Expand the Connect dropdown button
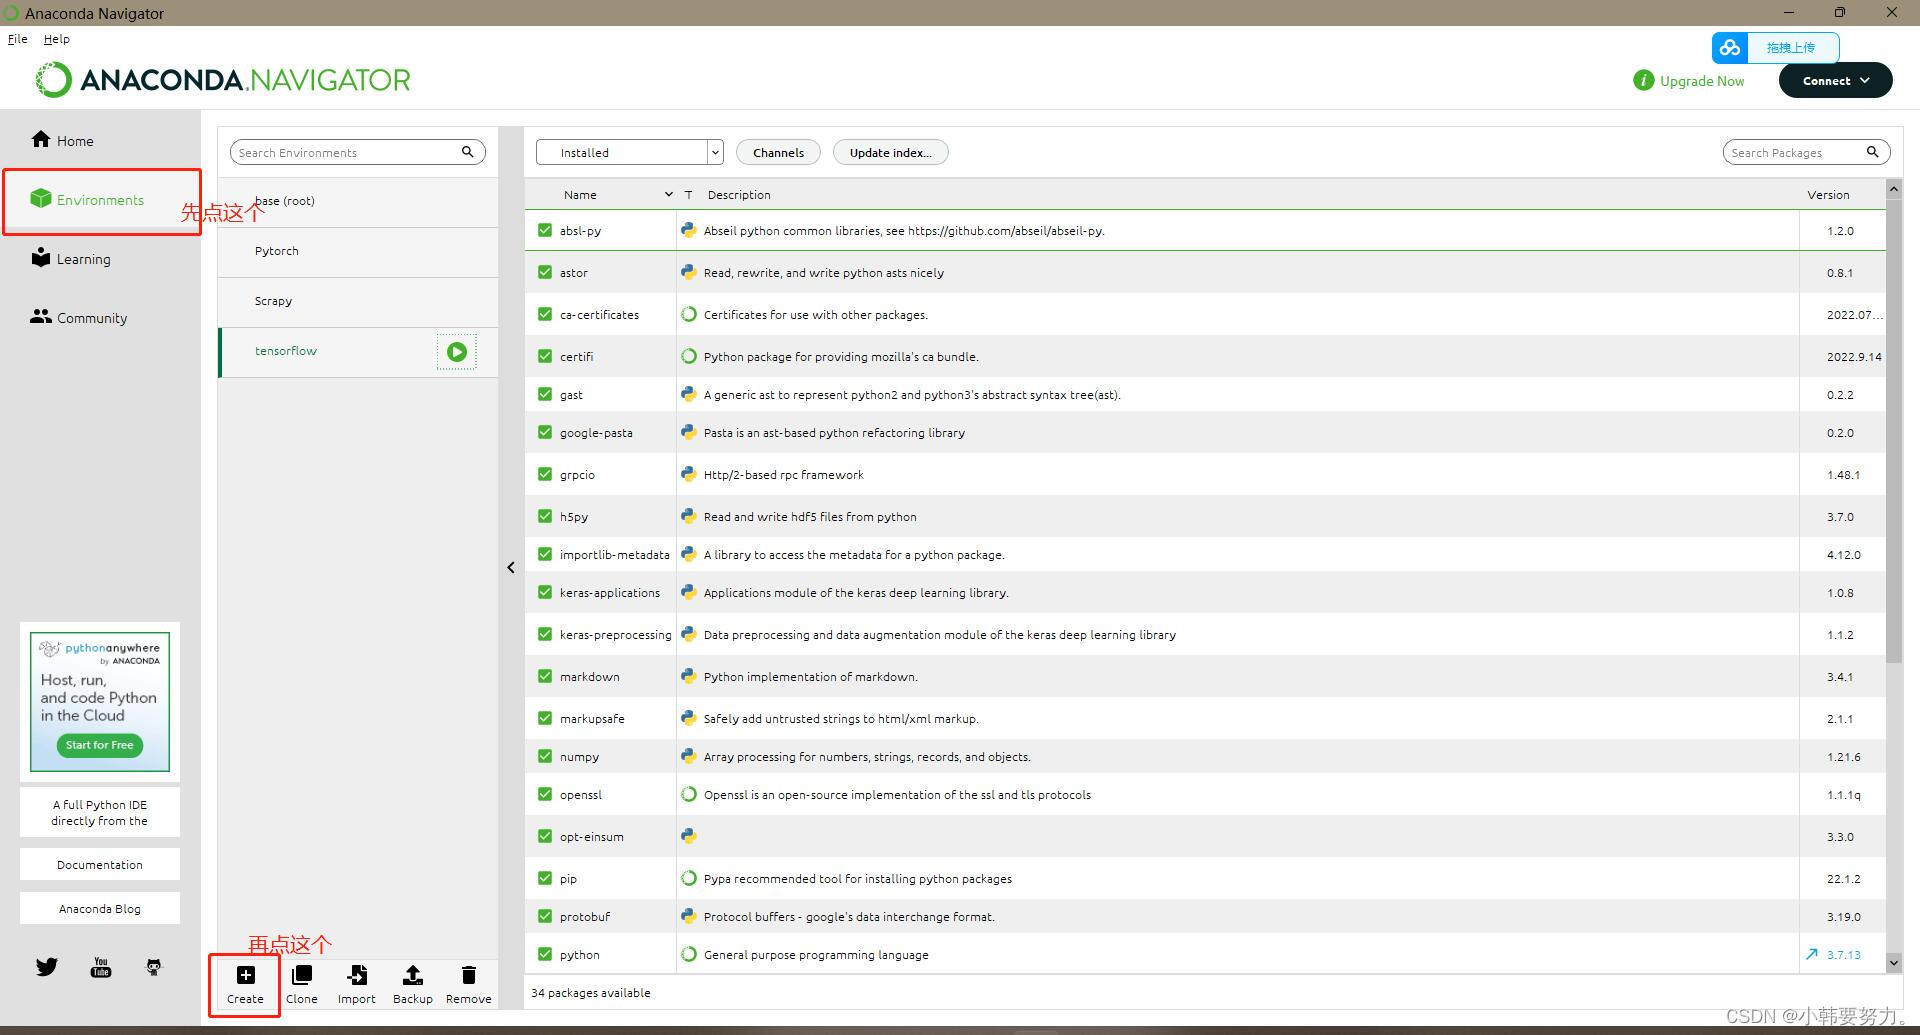Image resolution: width=1920 pixels, height=1035 pixels. pos(1835,80)
